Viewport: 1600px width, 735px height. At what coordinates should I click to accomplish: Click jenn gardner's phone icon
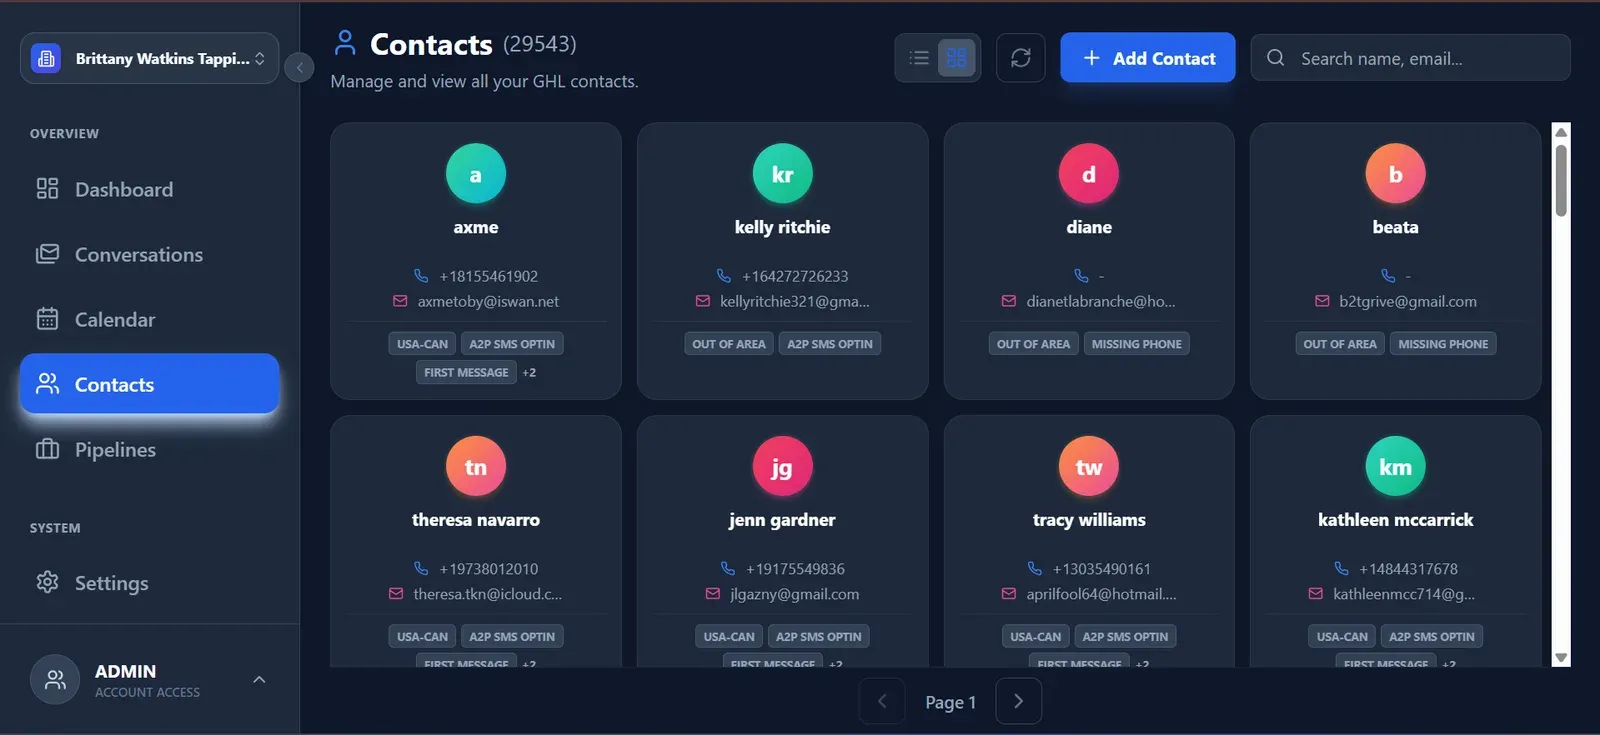[x=728, y=568]
